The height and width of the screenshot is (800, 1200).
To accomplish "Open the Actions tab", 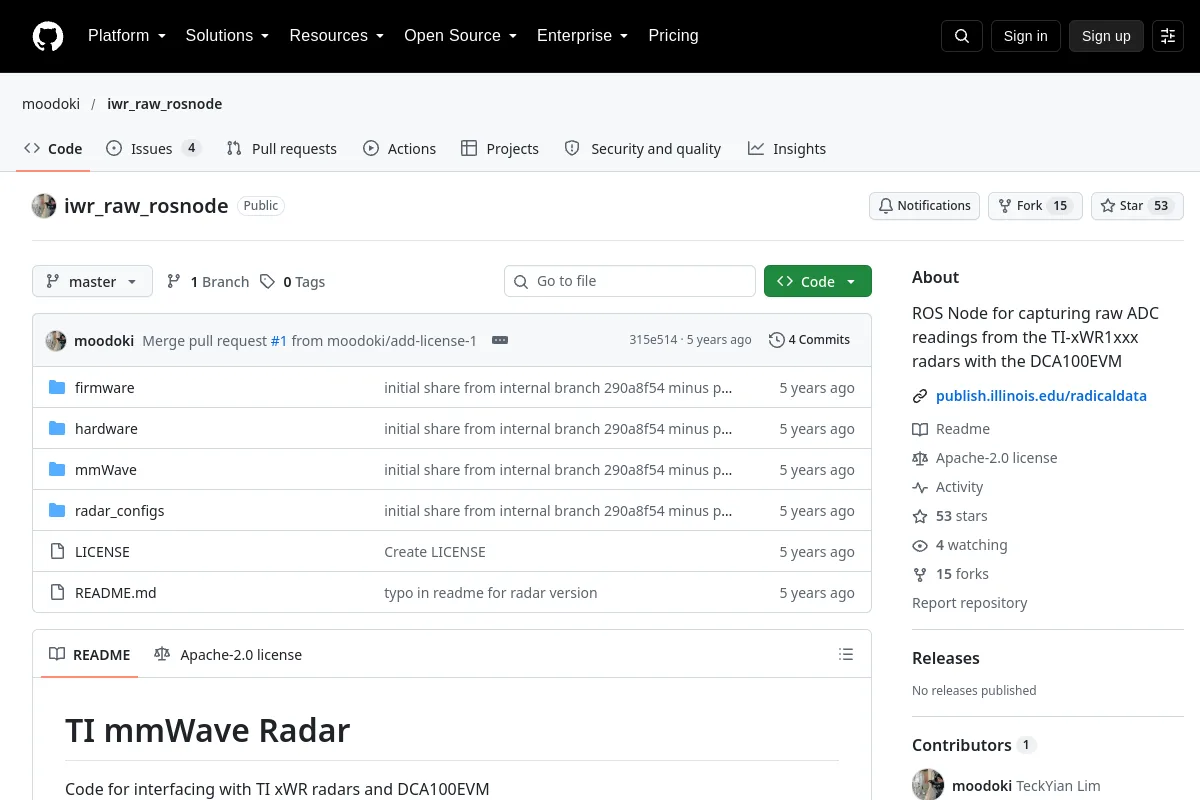I will (x=400, y=149).
